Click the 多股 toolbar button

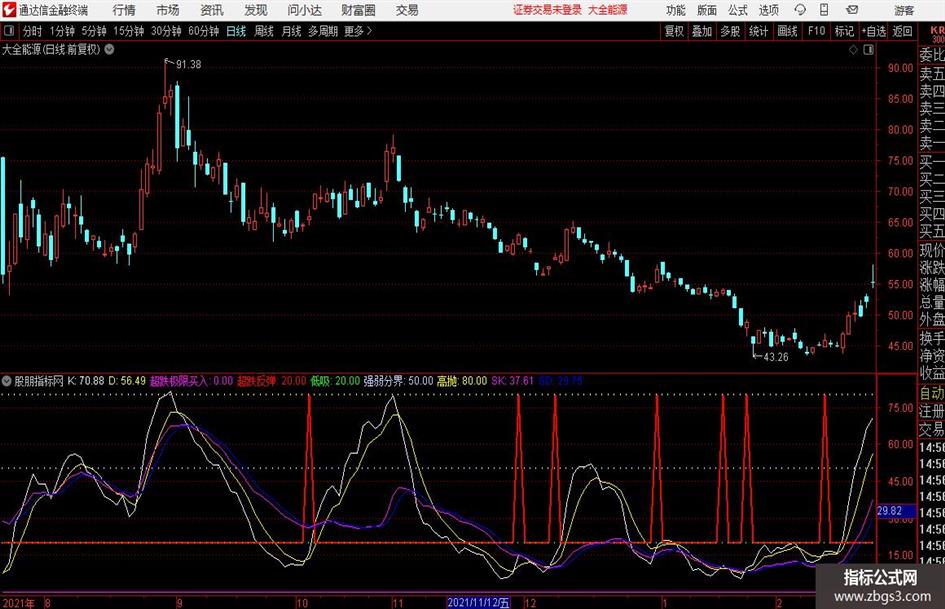pos(730,31)
